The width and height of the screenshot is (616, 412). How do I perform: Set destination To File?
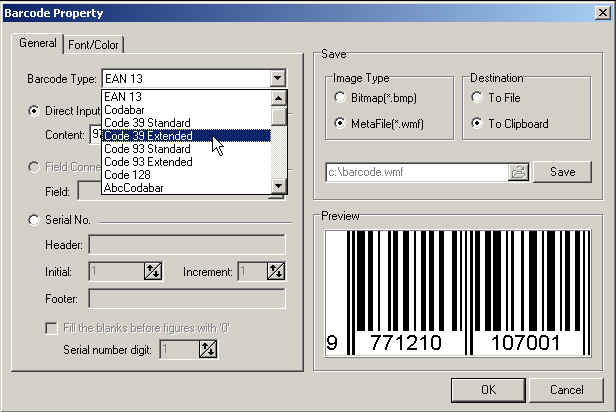[x=477, y=97]
